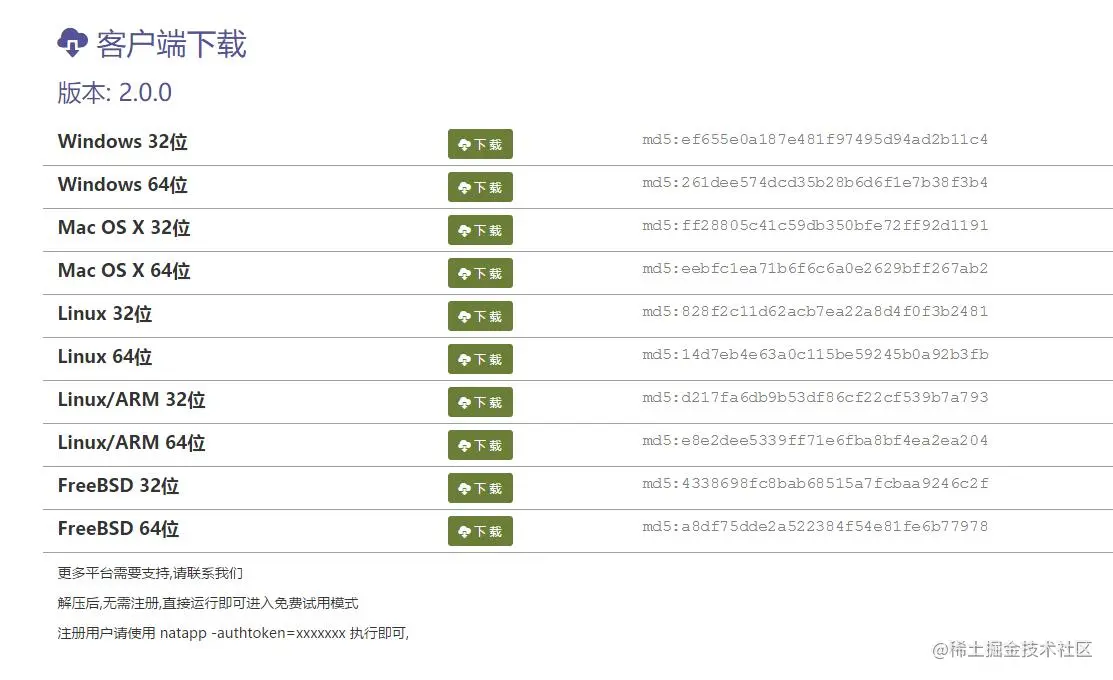Download the FreeBSD 32位 client

tap(480, 488)
